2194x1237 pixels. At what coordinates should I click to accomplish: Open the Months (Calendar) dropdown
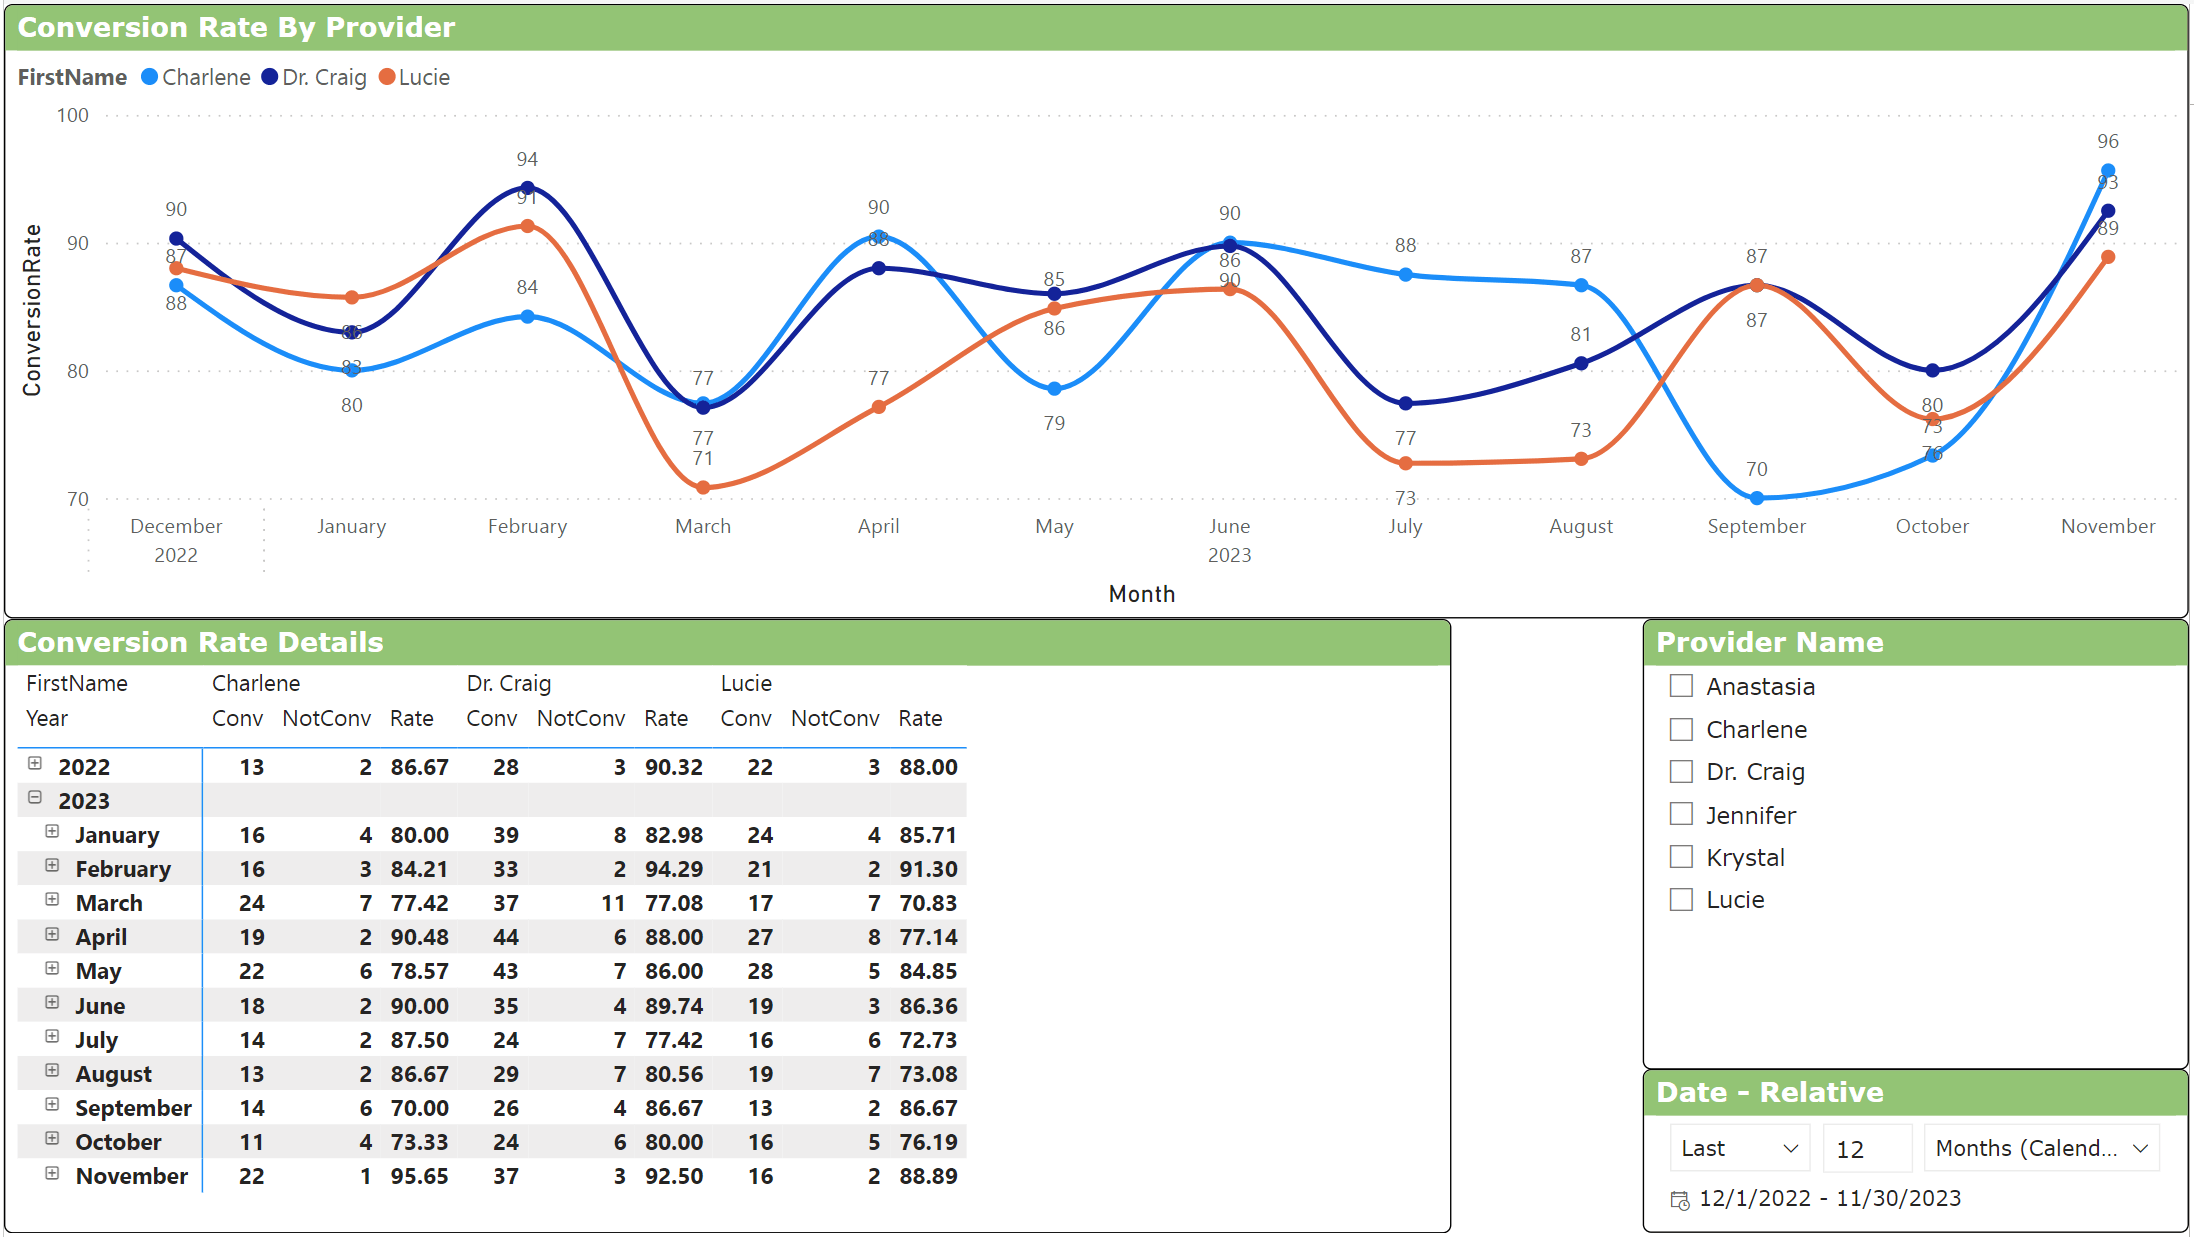click(2041, 1147)
